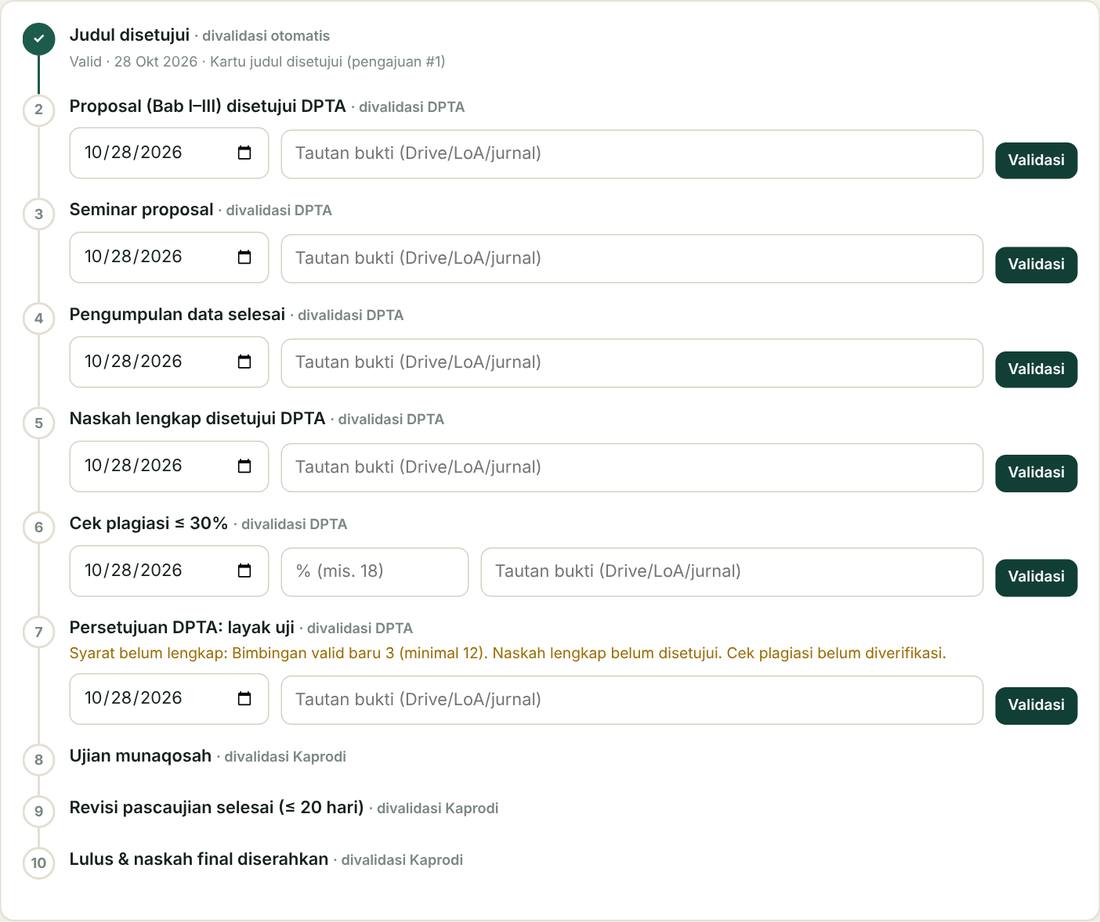
Task: Open calendar icon in Pengumpulan data selesai row
Action: pyautogui.click(x=244, y=362)
